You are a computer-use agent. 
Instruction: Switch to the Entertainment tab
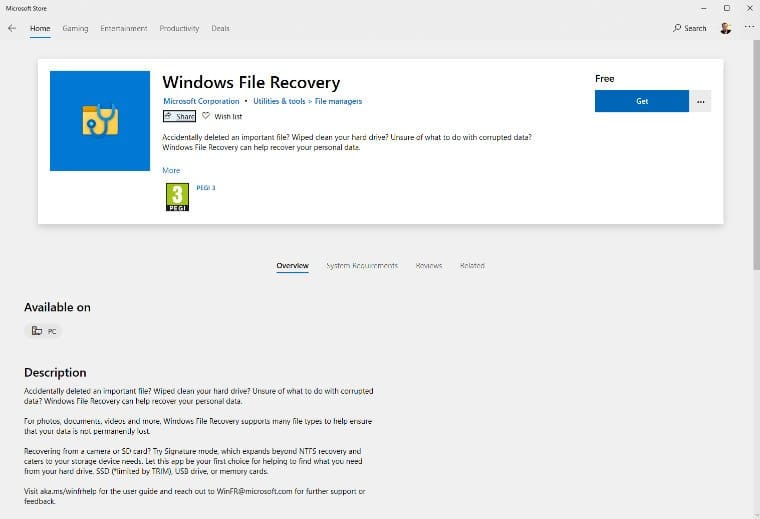pos(124,28)
